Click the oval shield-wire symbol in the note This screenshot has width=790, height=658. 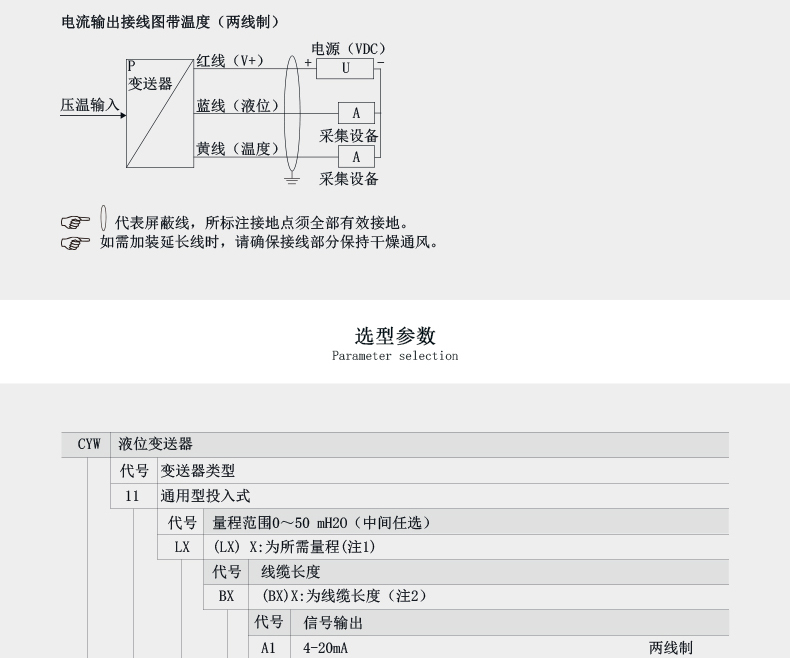(104, 218)
